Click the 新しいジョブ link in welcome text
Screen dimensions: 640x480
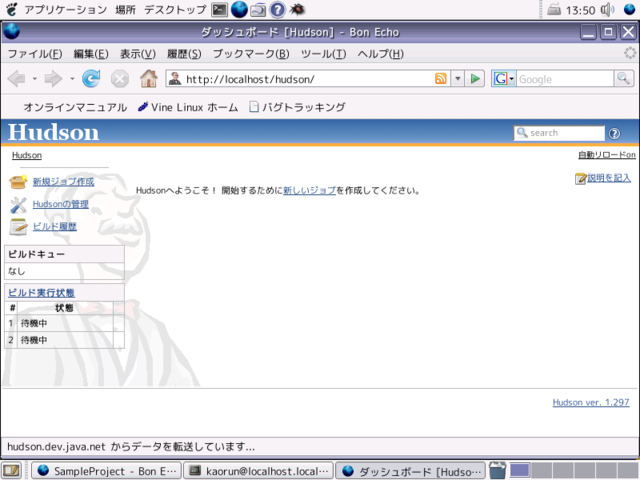coord(309,191)
